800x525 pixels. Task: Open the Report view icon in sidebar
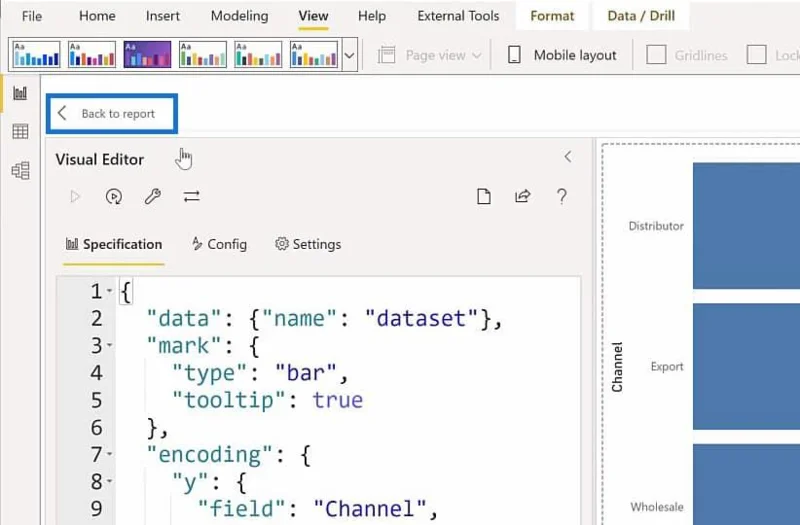[x=20, y=93]
